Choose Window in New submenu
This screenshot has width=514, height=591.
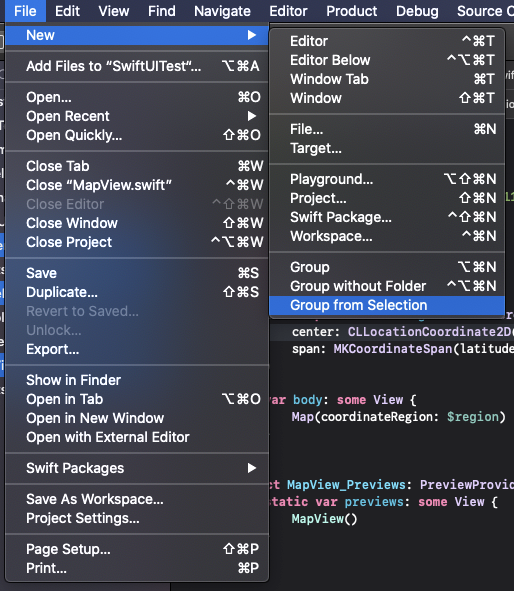[x=387, y=98]
